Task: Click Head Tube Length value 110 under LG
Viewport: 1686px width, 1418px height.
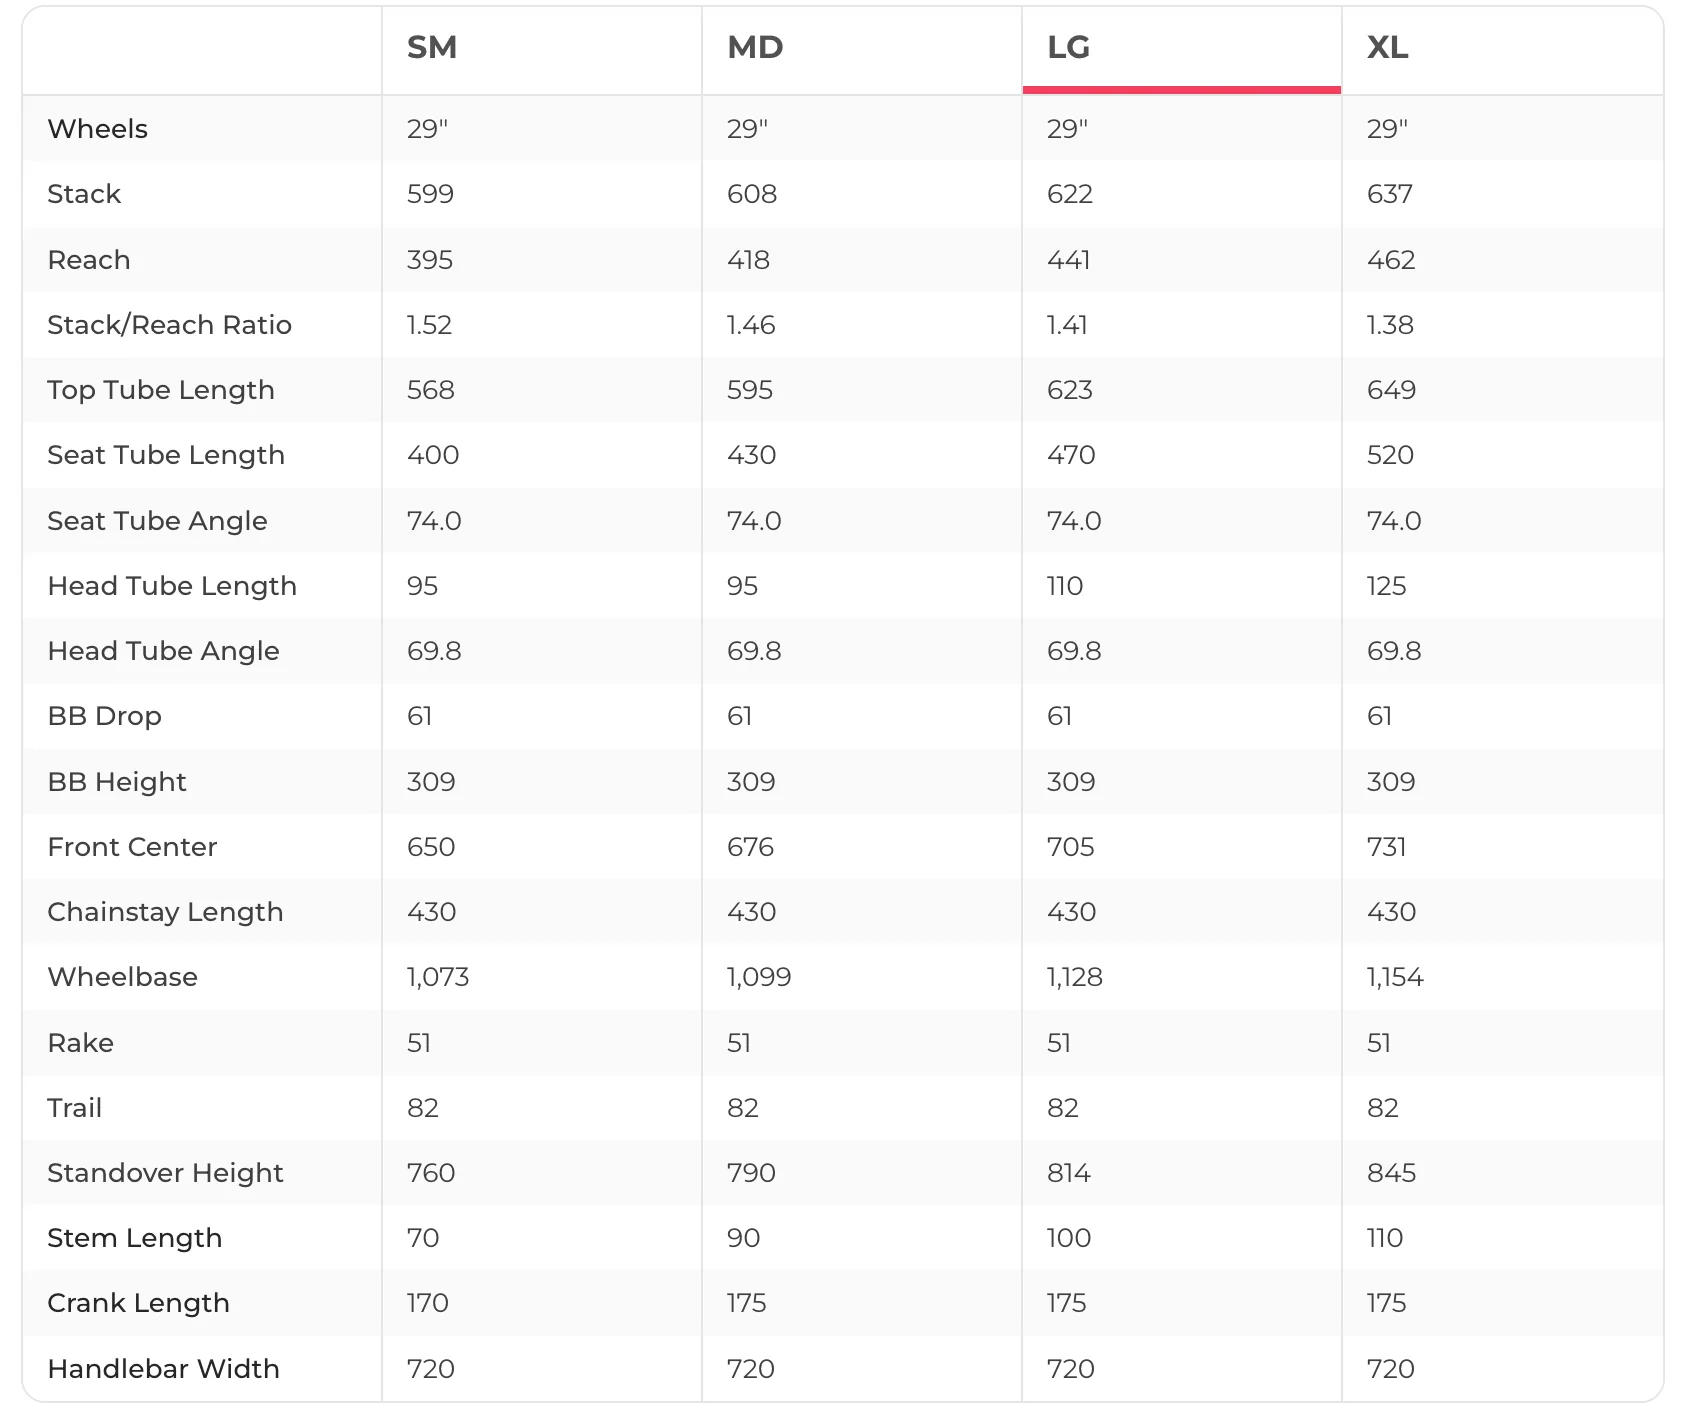Action: pyautogui.click(x=1065, y=586)
